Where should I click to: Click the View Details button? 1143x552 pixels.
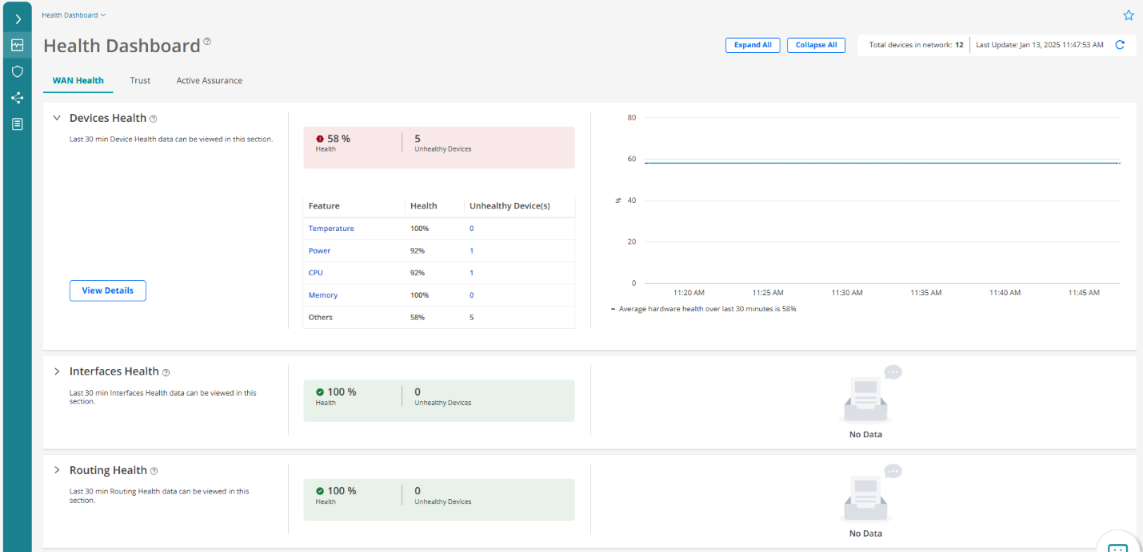(107, 290)
